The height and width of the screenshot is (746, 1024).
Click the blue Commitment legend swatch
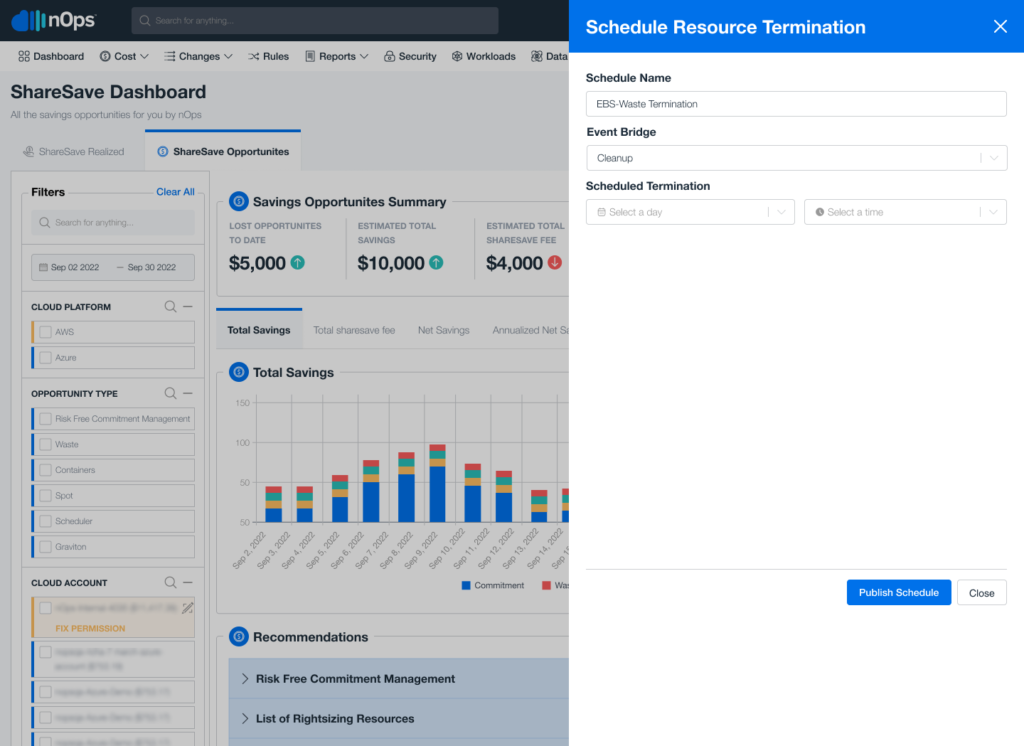466,585
